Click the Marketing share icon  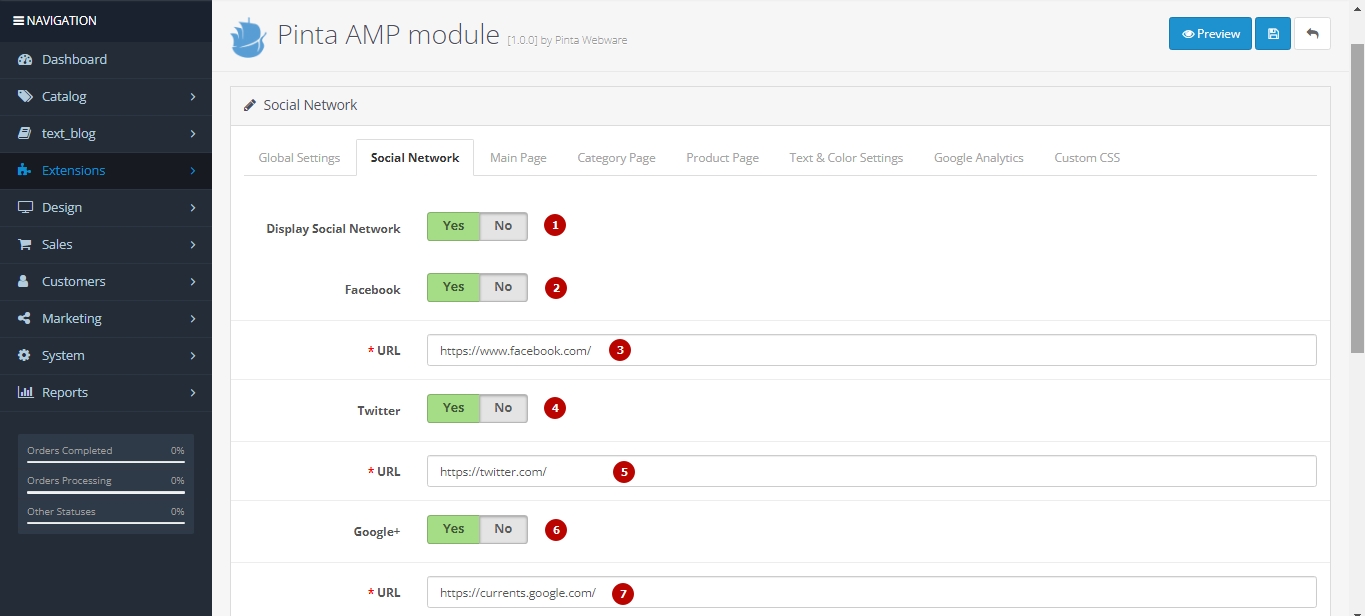[25, 319]
